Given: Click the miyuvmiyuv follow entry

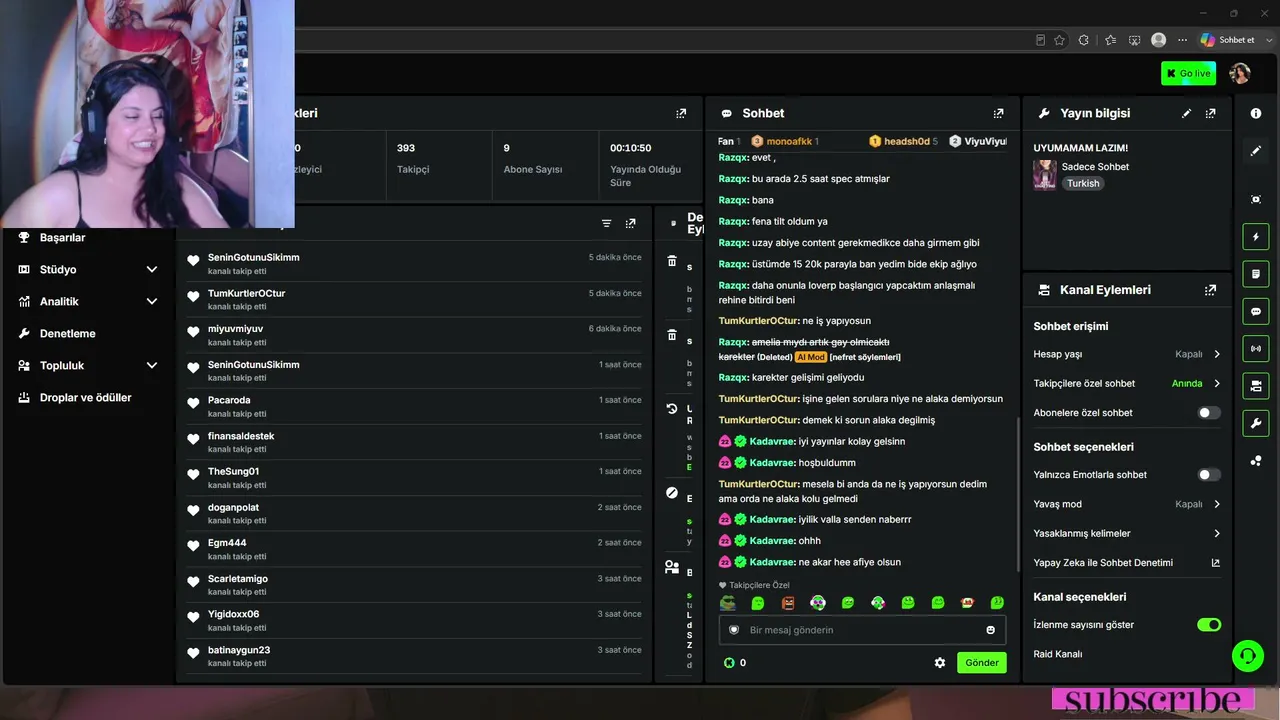Looking at the screenshot, I should (x=414, y=335).
